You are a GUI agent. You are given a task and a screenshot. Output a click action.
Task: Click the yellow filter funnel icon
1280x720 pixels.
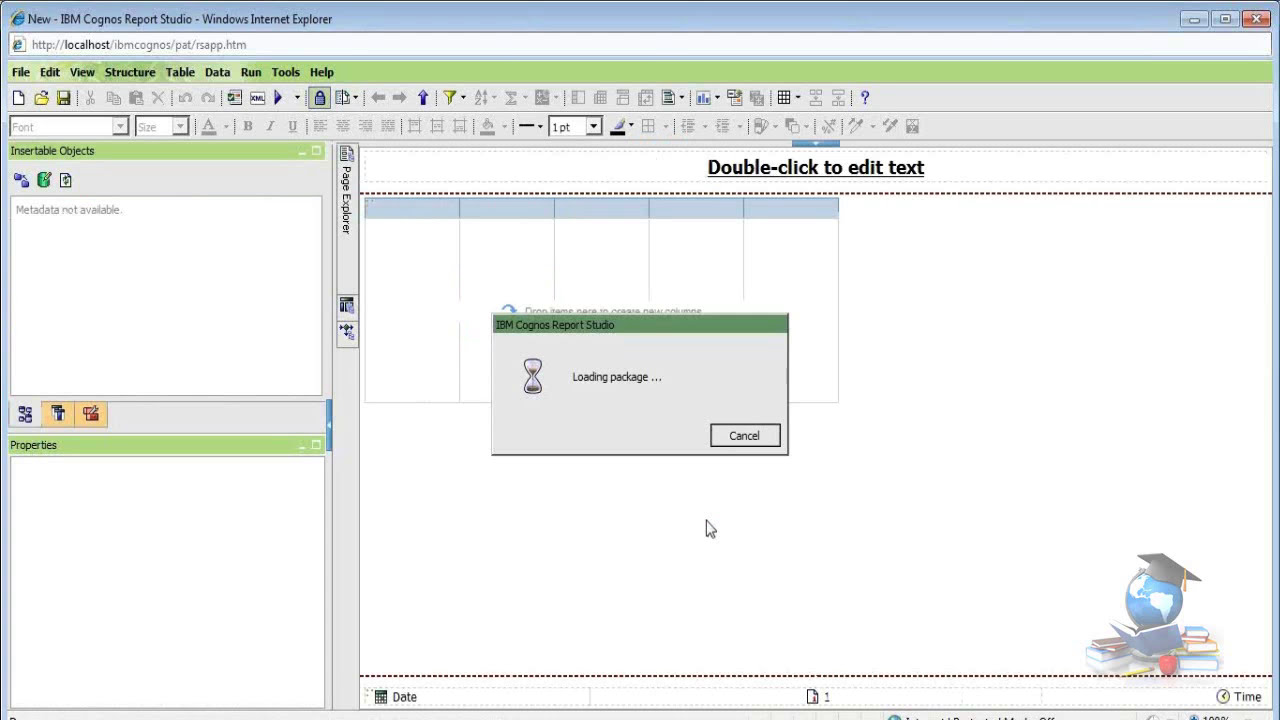pyautogui.click(x=450, y=98)
